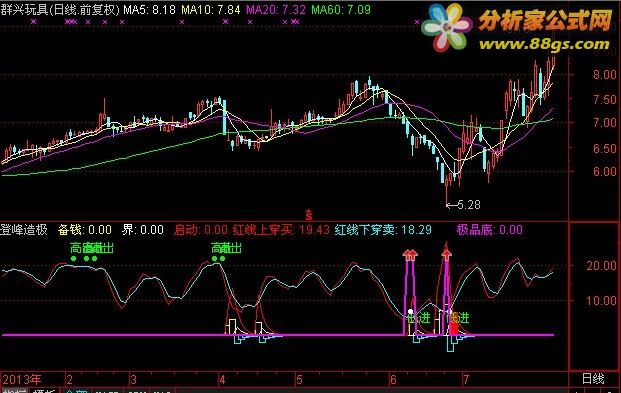
Task: Open the www.88gs.com link
Action: (x=544, y=44)
